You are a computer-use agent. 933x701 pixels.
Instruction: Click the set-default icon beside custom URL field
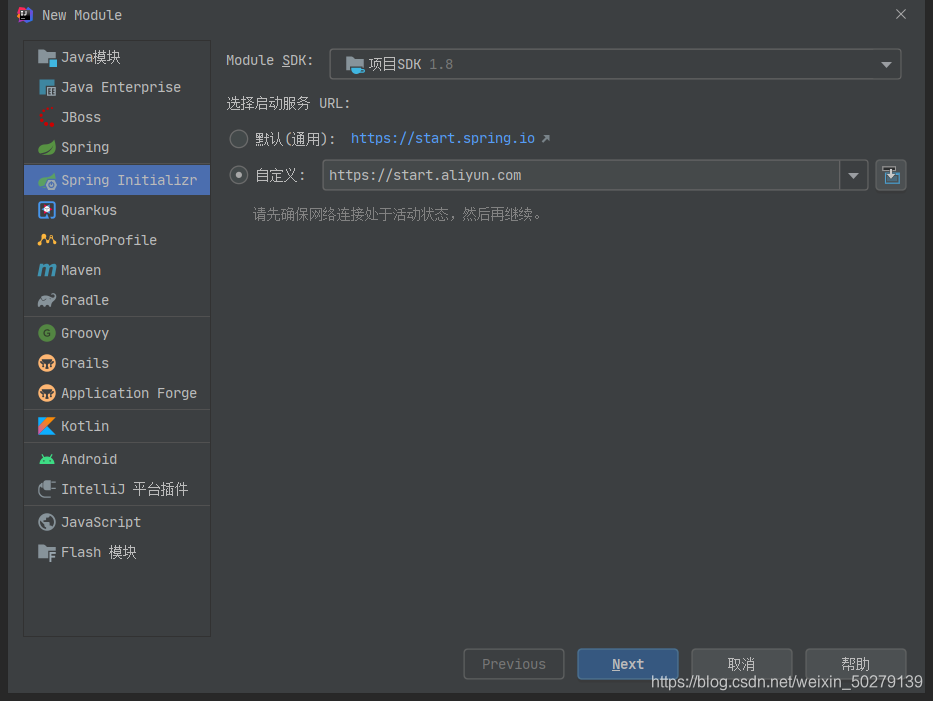pyautogui.click(x=890, y=174)
